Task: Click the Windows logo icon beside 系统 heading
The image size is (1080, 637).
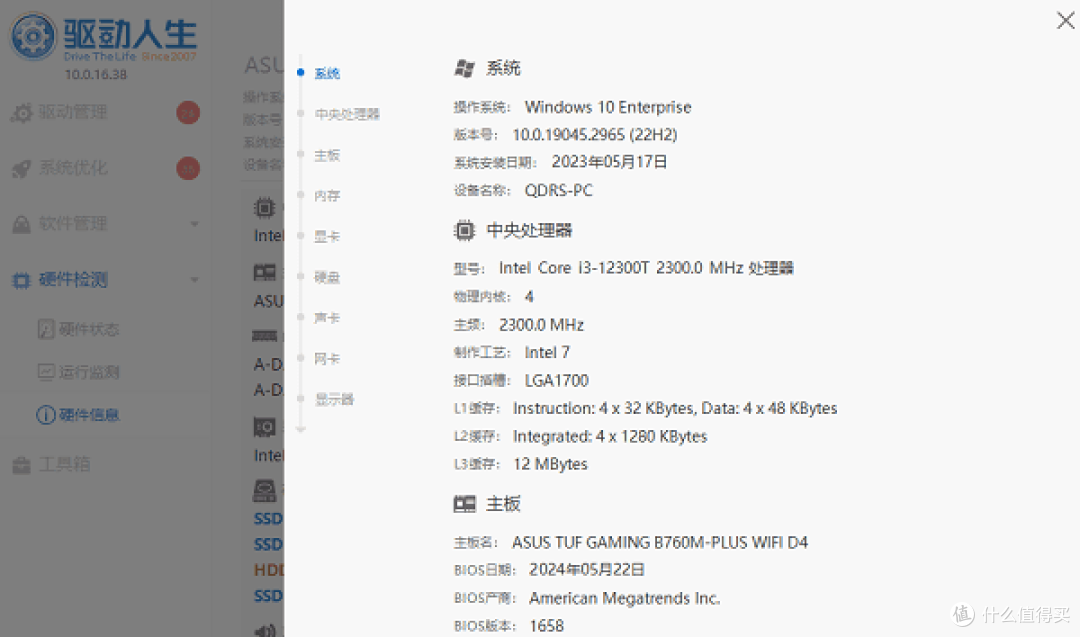Action: 464,68
